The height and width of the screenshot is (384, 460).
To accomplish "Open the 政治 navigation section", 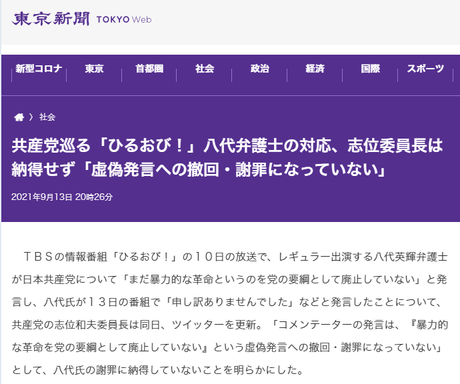I will [x=260, y=69].
